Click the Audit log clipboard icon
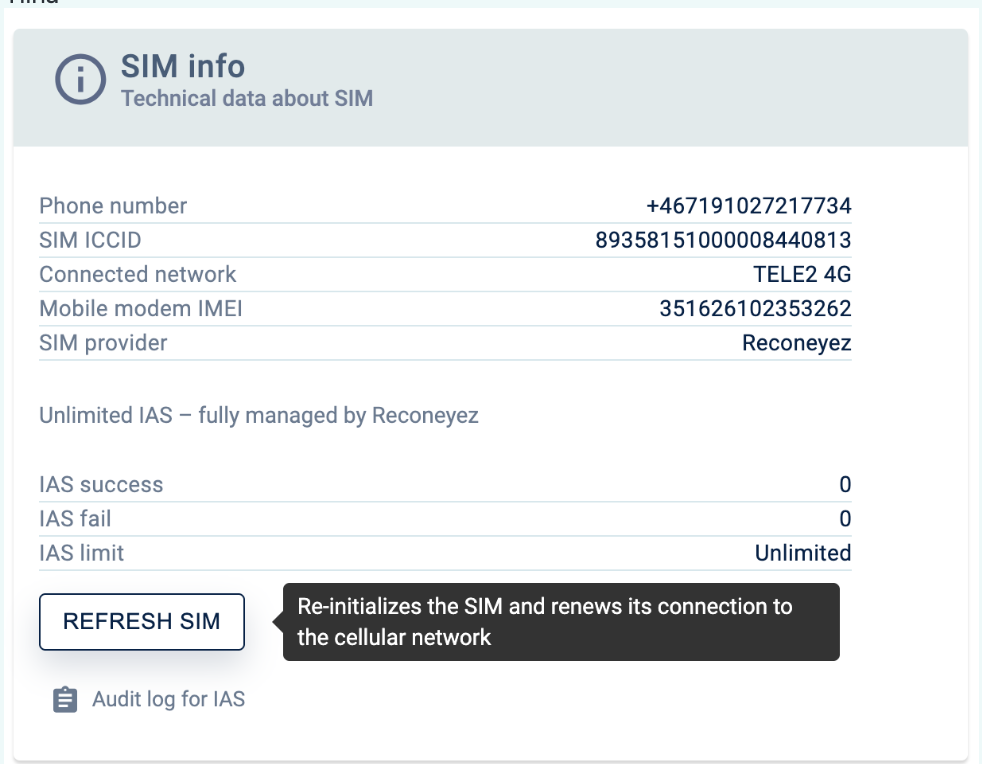The height and width of the screenshot is (764, 982). point(65,700)
